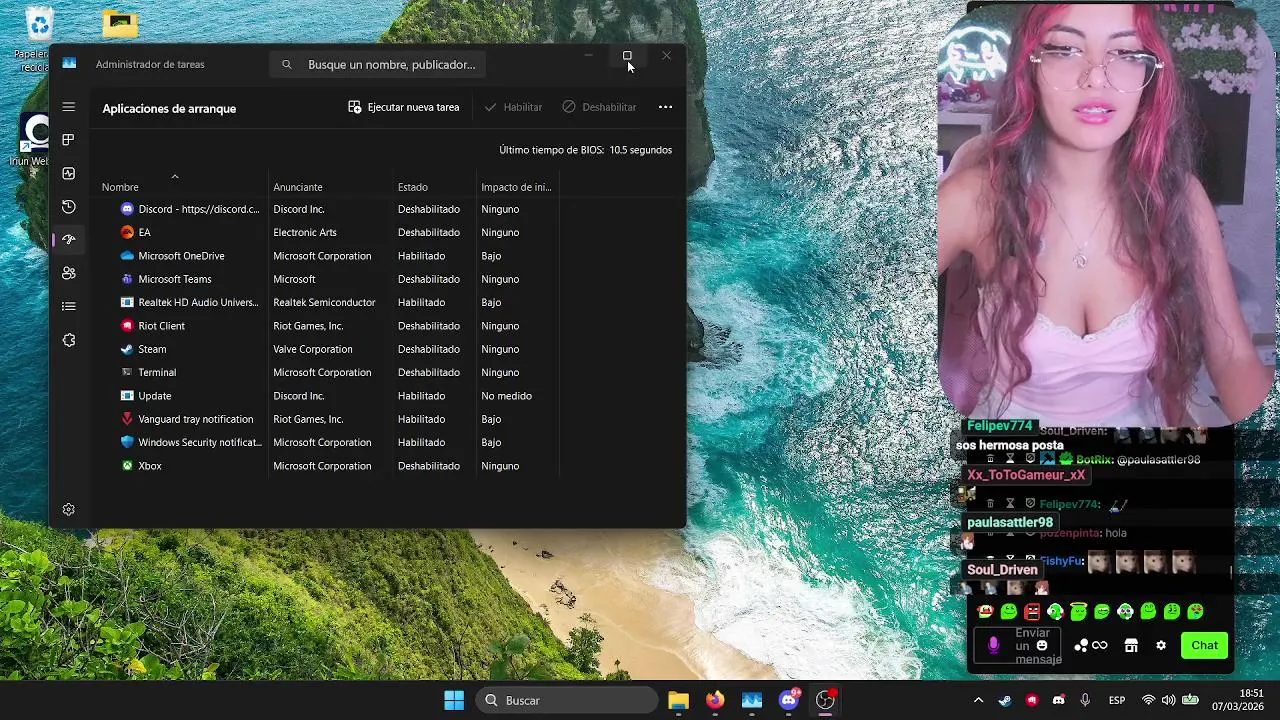This screenshot has height=720, width=1280.
Task: Show hidden icons chevron in system tray
Action: pos(978,700)
